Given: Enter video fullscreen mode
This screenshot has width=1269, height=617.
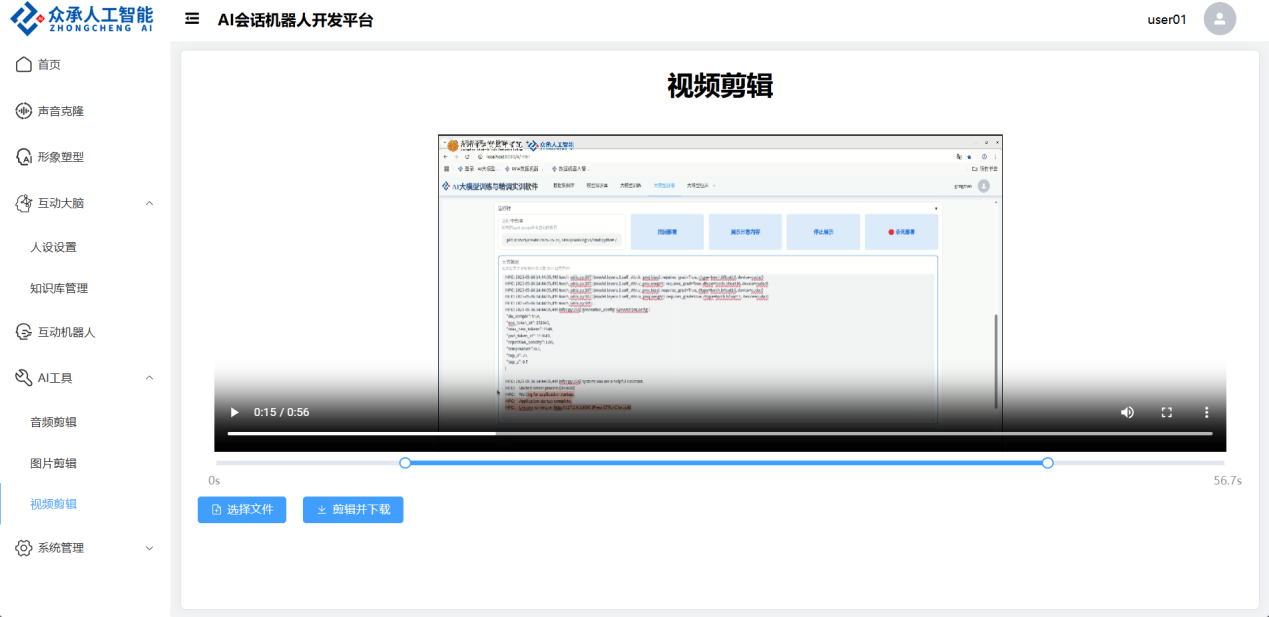Looking at the screenshot, I should [1166, 412].
